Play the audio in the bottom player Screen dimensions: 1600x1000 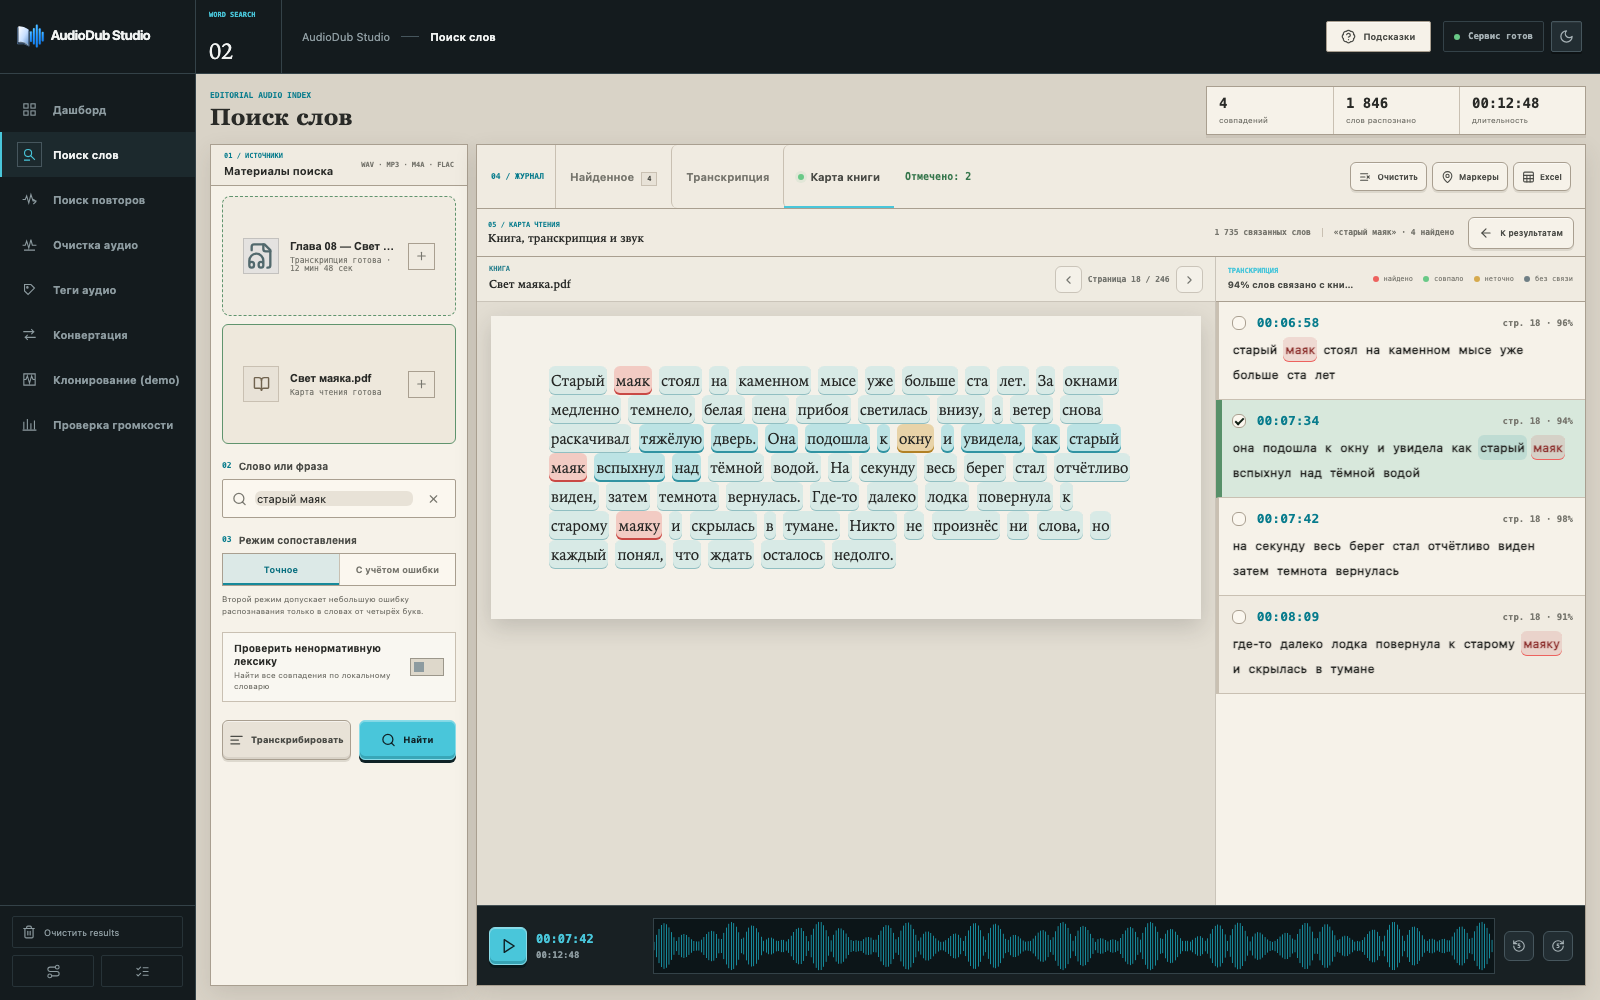(x=508, y=945)
